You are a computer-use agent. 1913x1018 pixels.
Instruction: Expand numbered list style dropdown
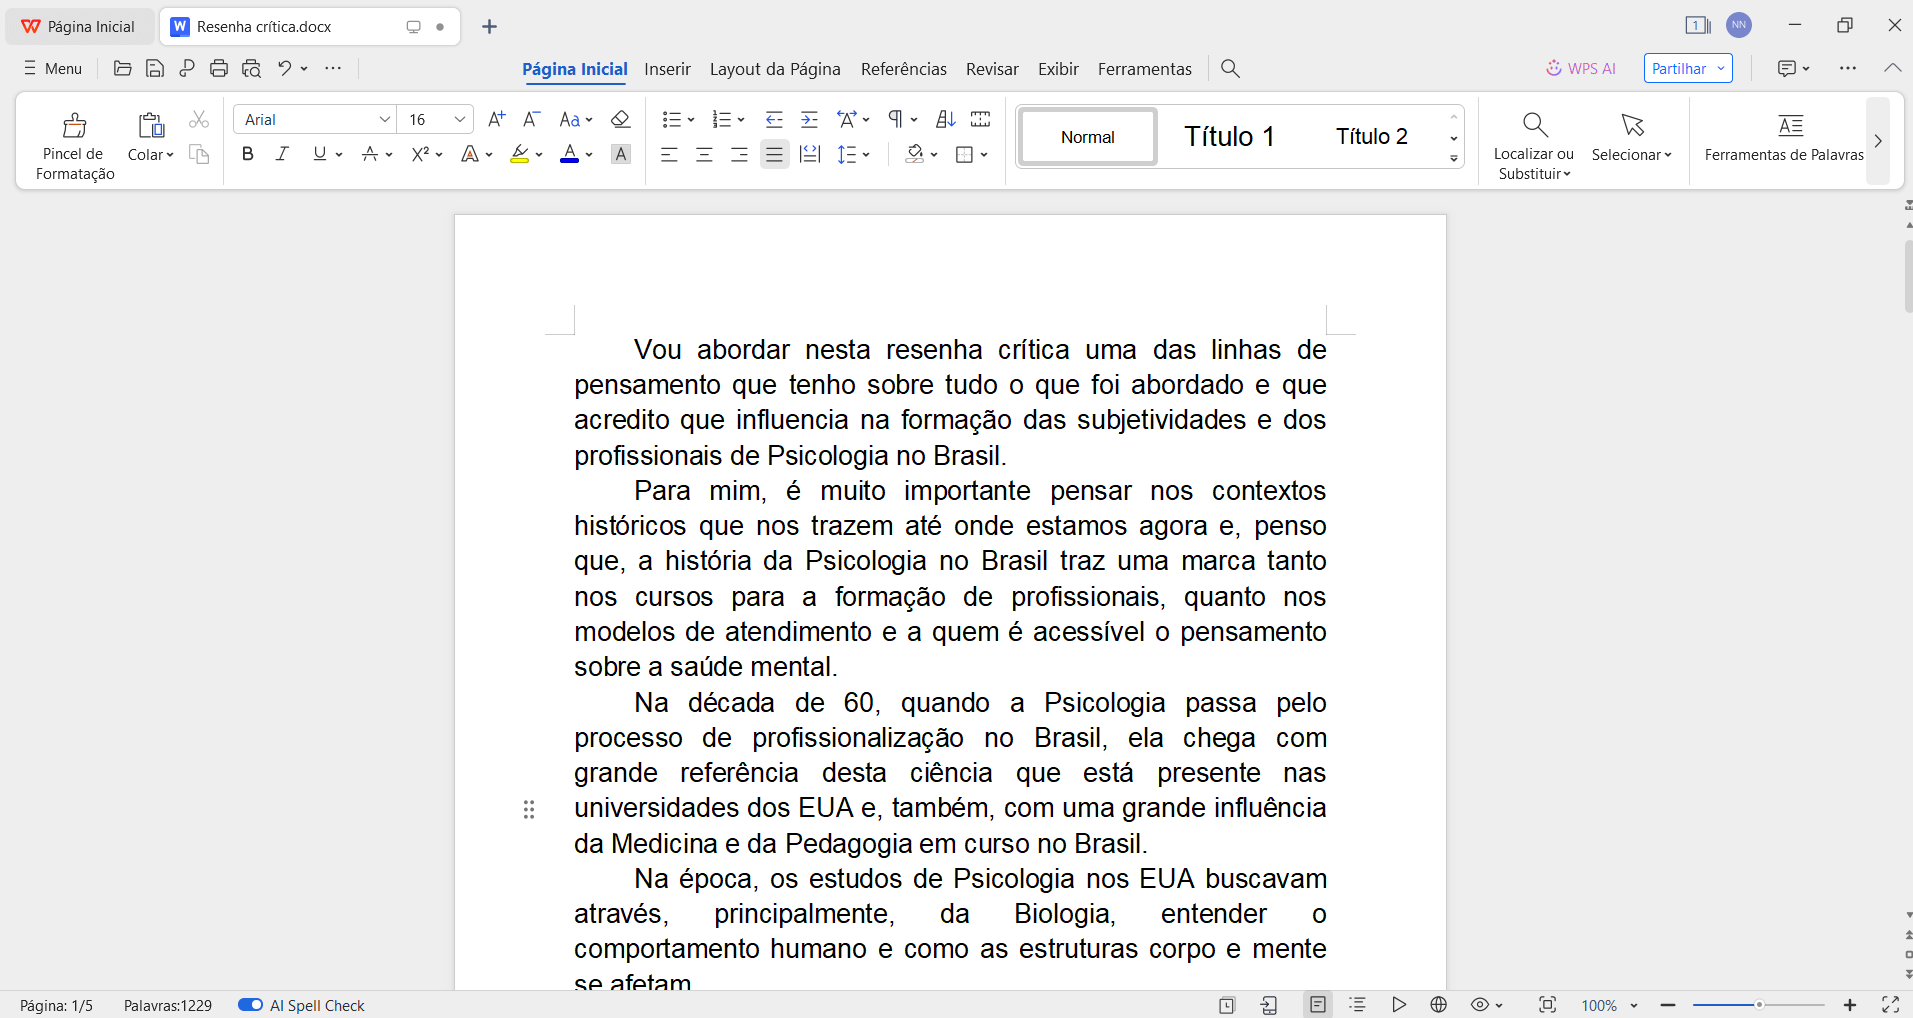tap(741, 121)
